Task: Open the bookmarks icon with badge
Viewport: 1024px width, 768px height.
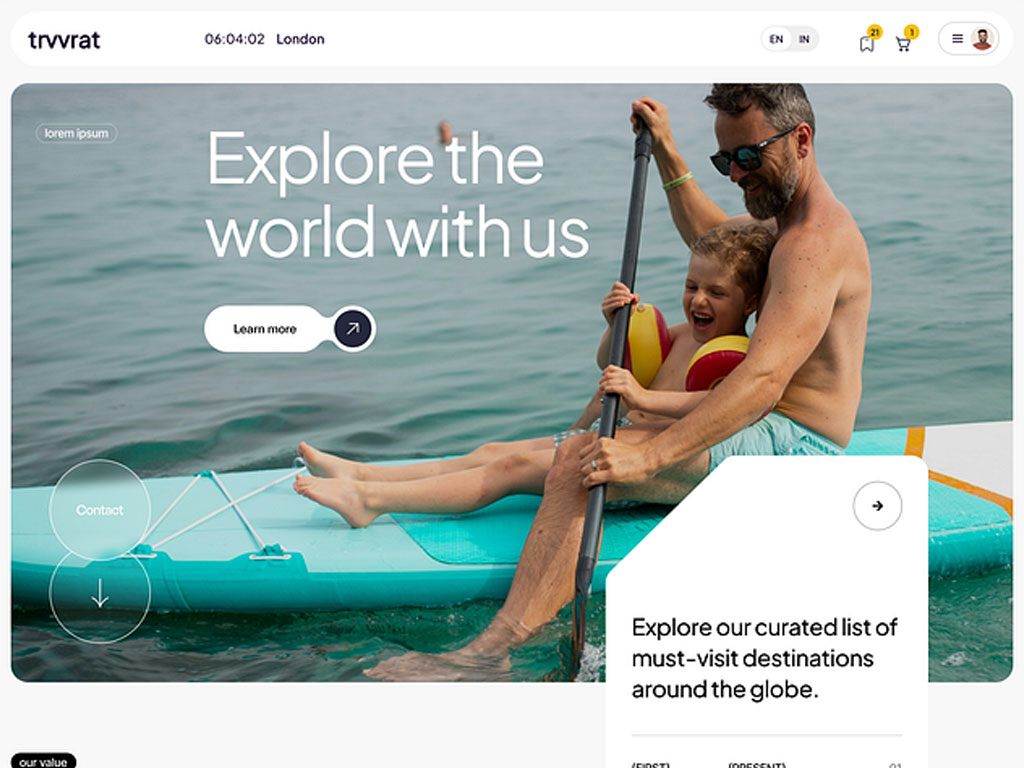Action: pyautogui.click(x=867, y=44)
